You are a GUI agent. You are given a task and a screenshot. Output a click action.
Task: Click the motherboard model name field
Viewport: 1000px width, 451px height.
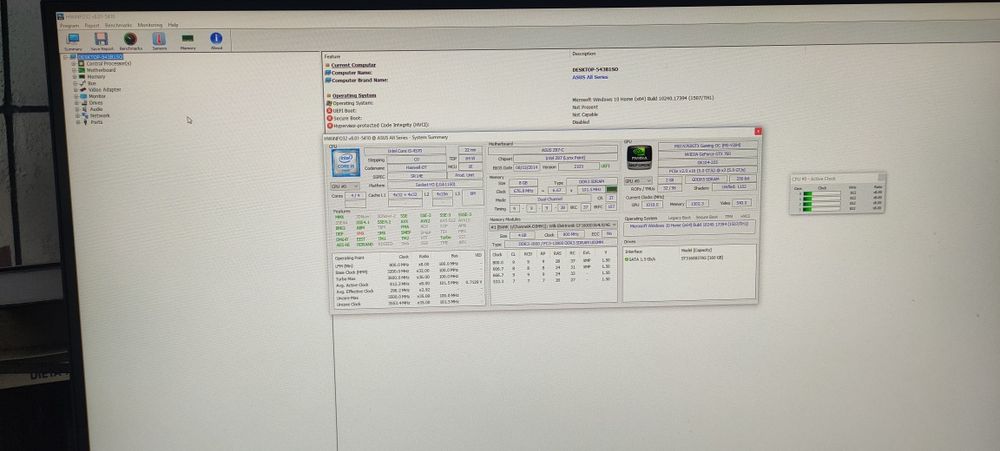coord(552,150)
